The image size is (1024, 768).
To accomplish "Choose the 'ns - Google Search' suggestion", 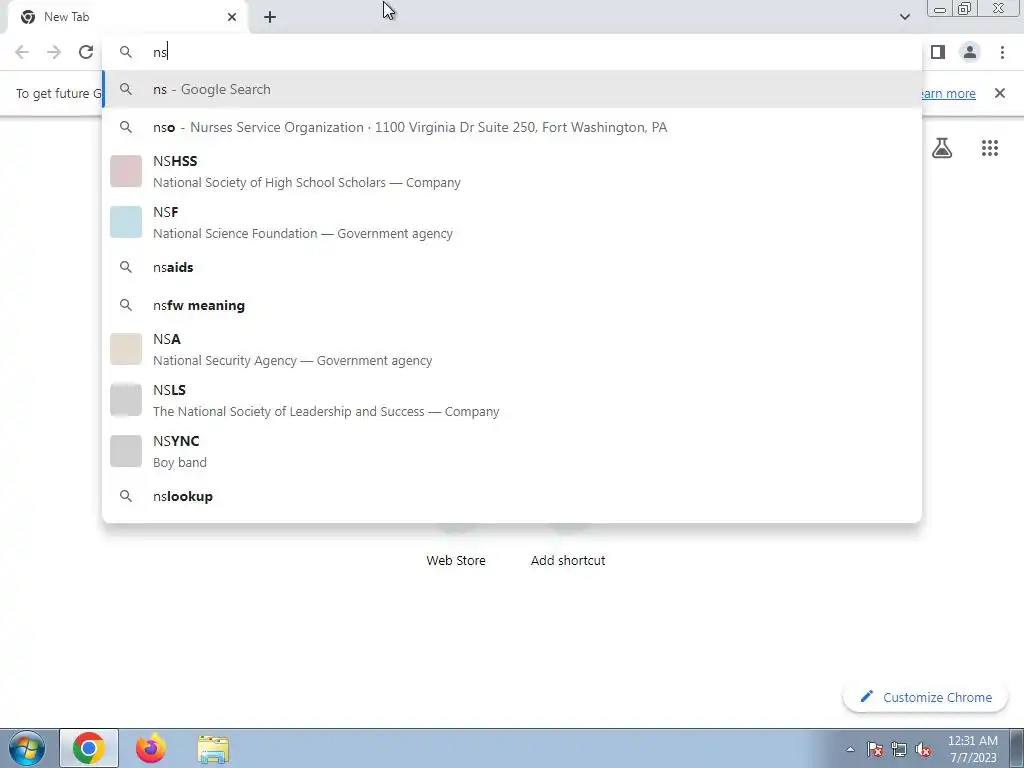I will (x=512, y=89).
